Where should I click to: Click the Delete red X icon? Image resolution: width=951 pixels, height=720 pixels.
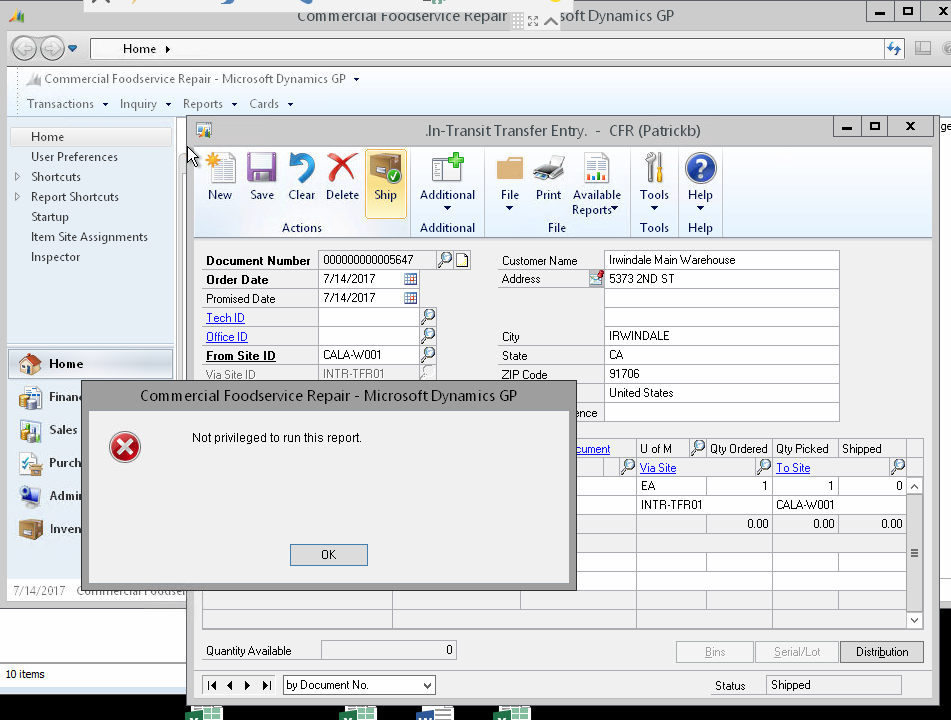(342, 177)
